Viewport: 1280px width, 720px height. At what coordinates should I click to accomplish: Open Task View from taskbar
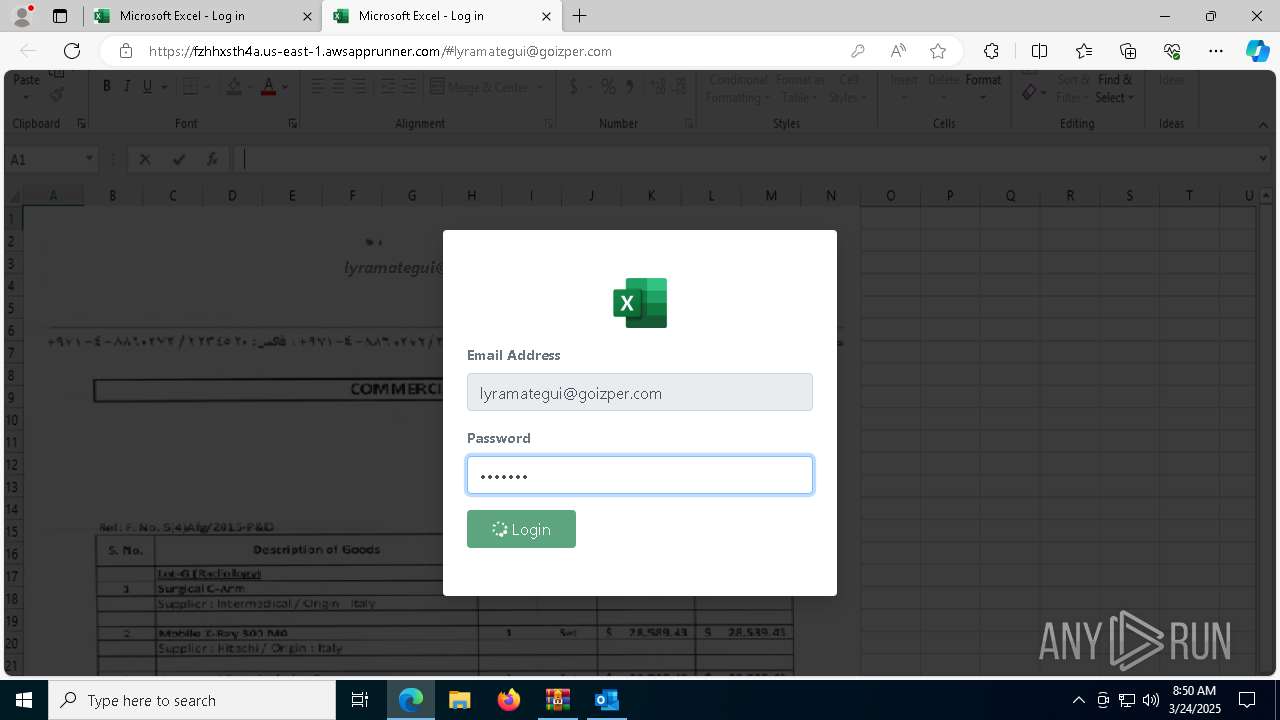[361, 700]
